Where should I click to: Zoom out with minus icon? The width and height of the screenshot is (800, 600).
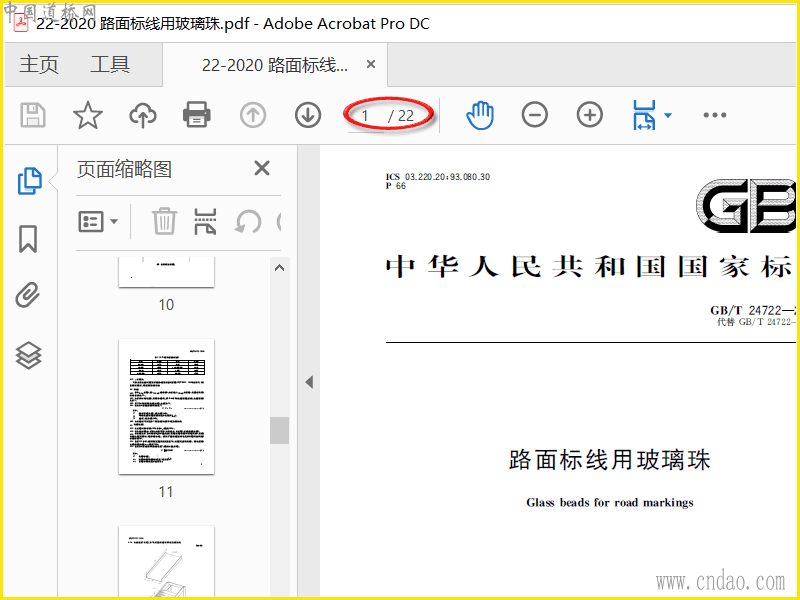click(535, 115)
